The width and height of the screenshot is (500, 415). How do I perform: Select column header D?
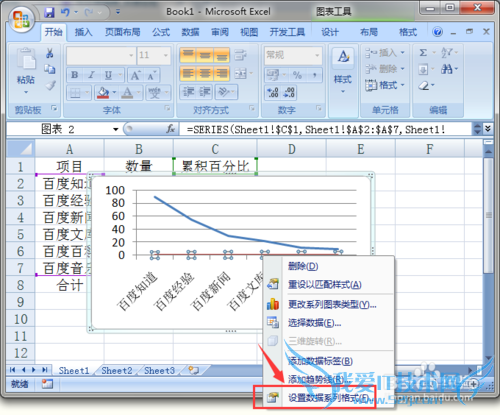click(291, 149)
